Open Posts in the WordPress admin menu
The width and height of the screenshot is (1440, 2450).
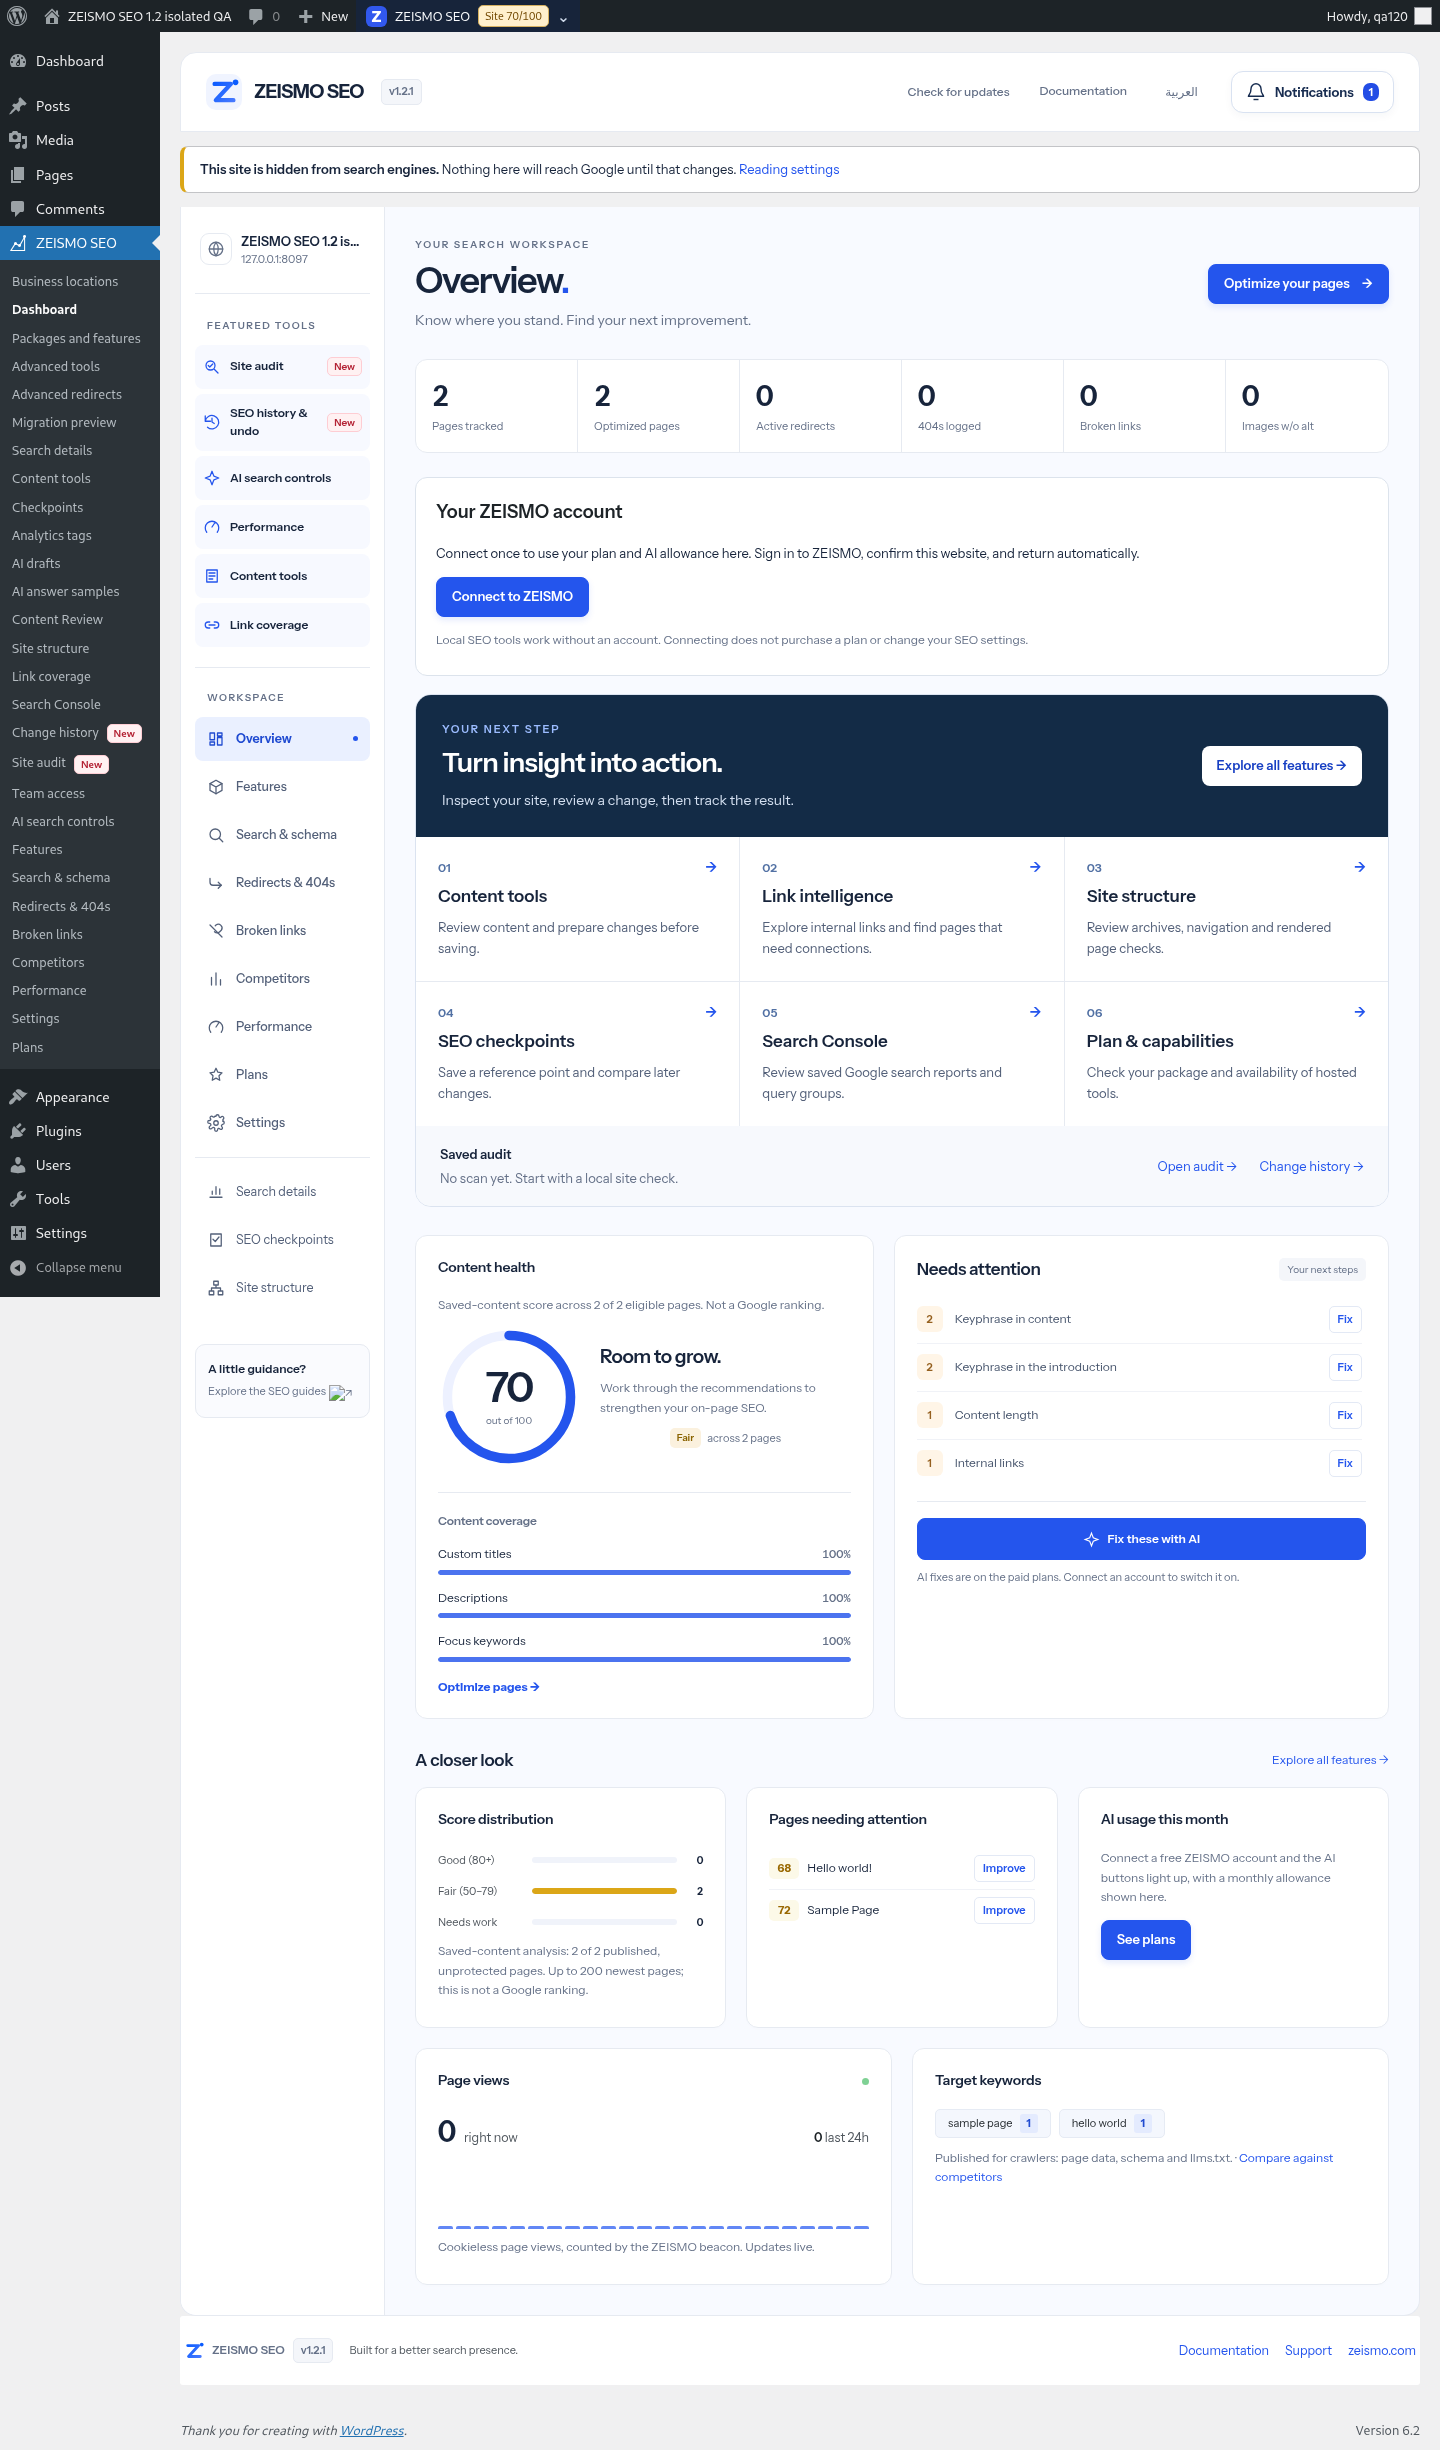(x=80, y=106)
